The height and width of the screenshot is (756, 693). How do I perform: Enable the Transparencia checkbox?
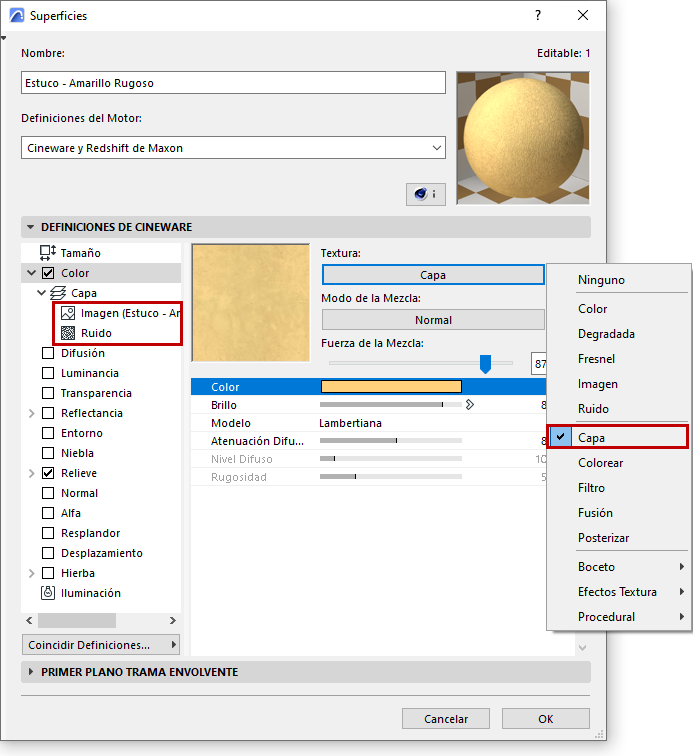click(x=48, y=393)
